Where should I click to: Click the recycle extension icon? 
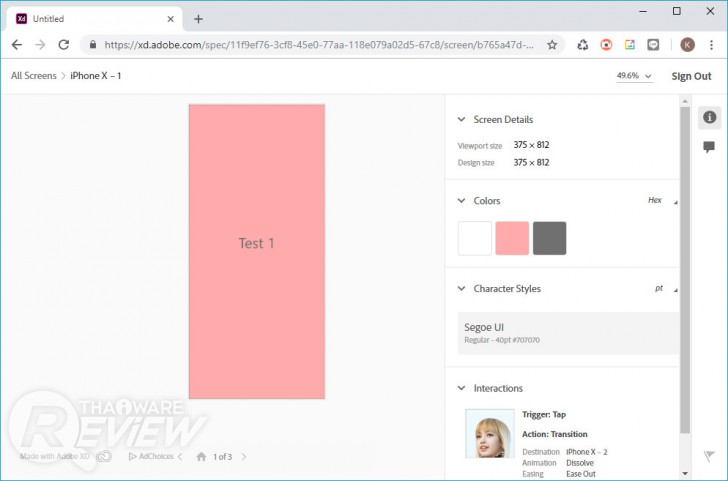(x=583, y=45)
